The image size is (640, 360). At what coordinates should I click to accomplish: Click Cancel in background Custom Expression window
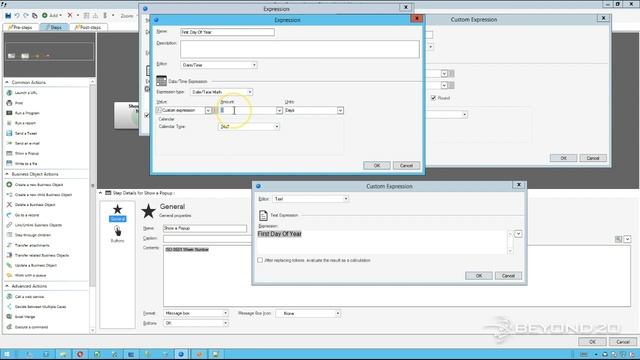pos(593,158)
